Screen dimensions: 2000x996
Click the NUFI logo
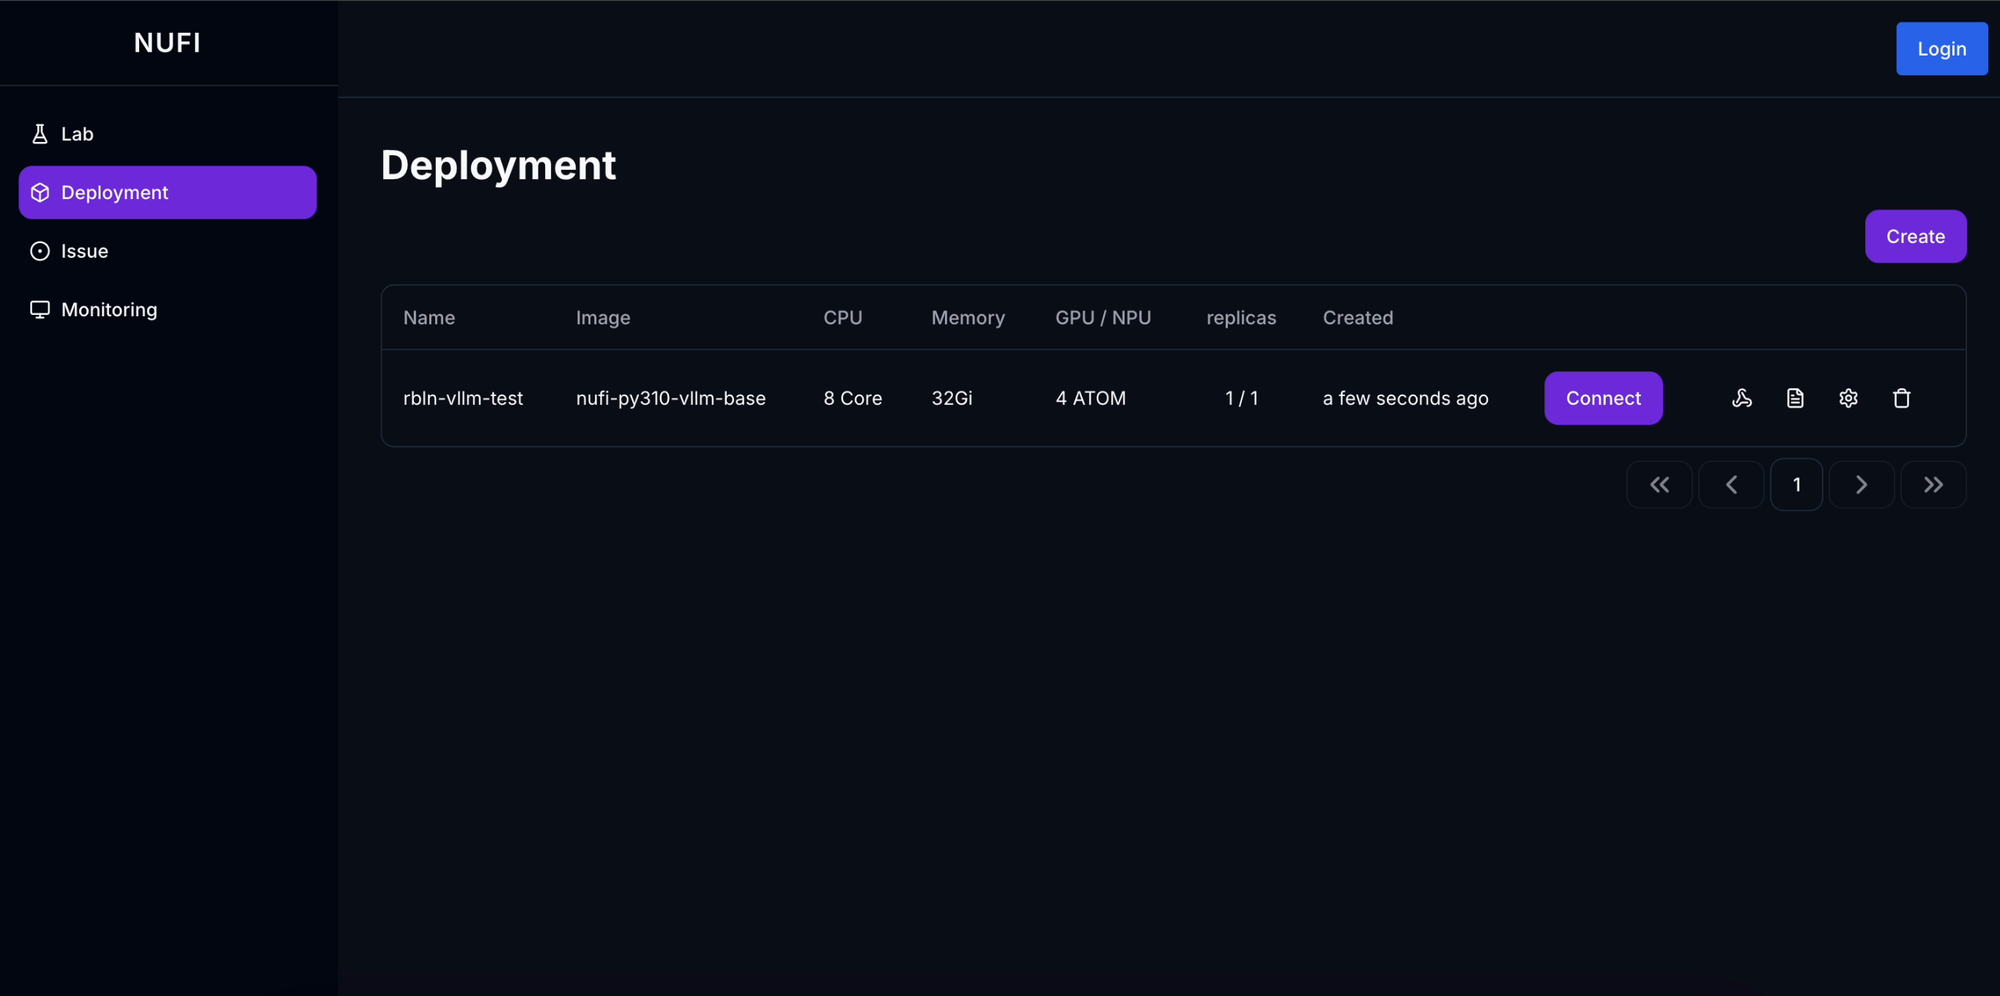[x=167, y=43]
